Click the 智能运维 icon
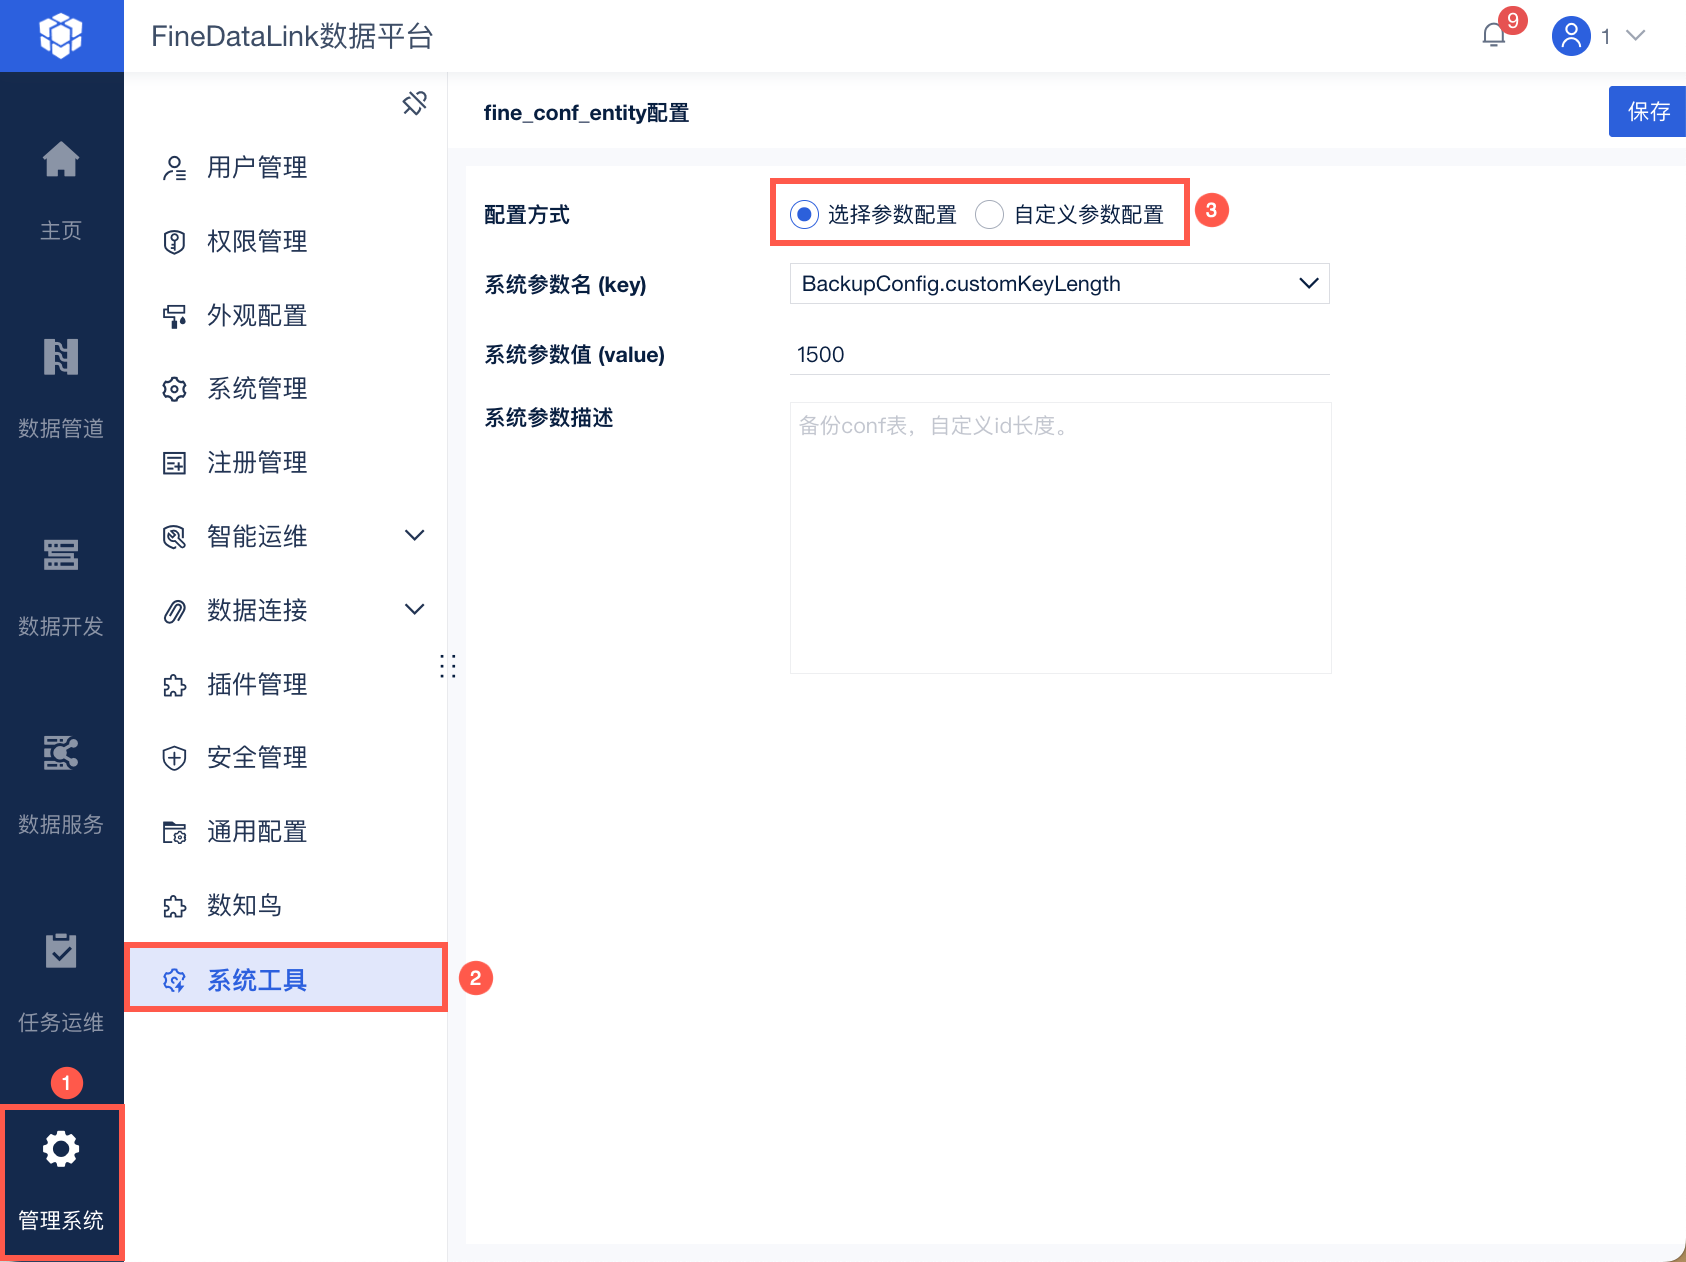Image resolution: width=1686 pixels, height=1262 pixels. tap(175, 537)
